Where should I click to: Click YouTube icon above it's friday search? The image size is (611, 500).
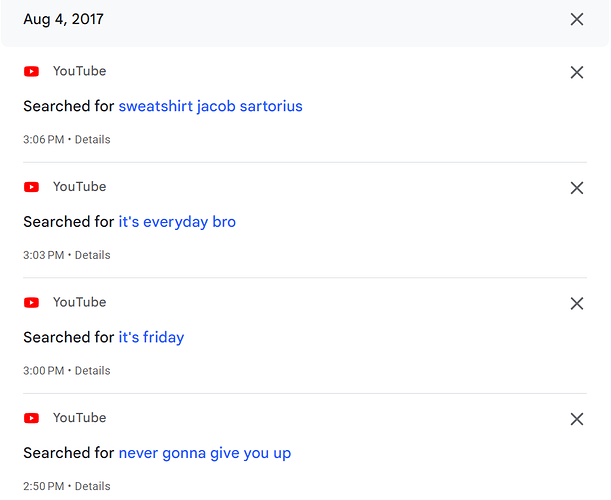pyautogui.click(x=31, y=303)
